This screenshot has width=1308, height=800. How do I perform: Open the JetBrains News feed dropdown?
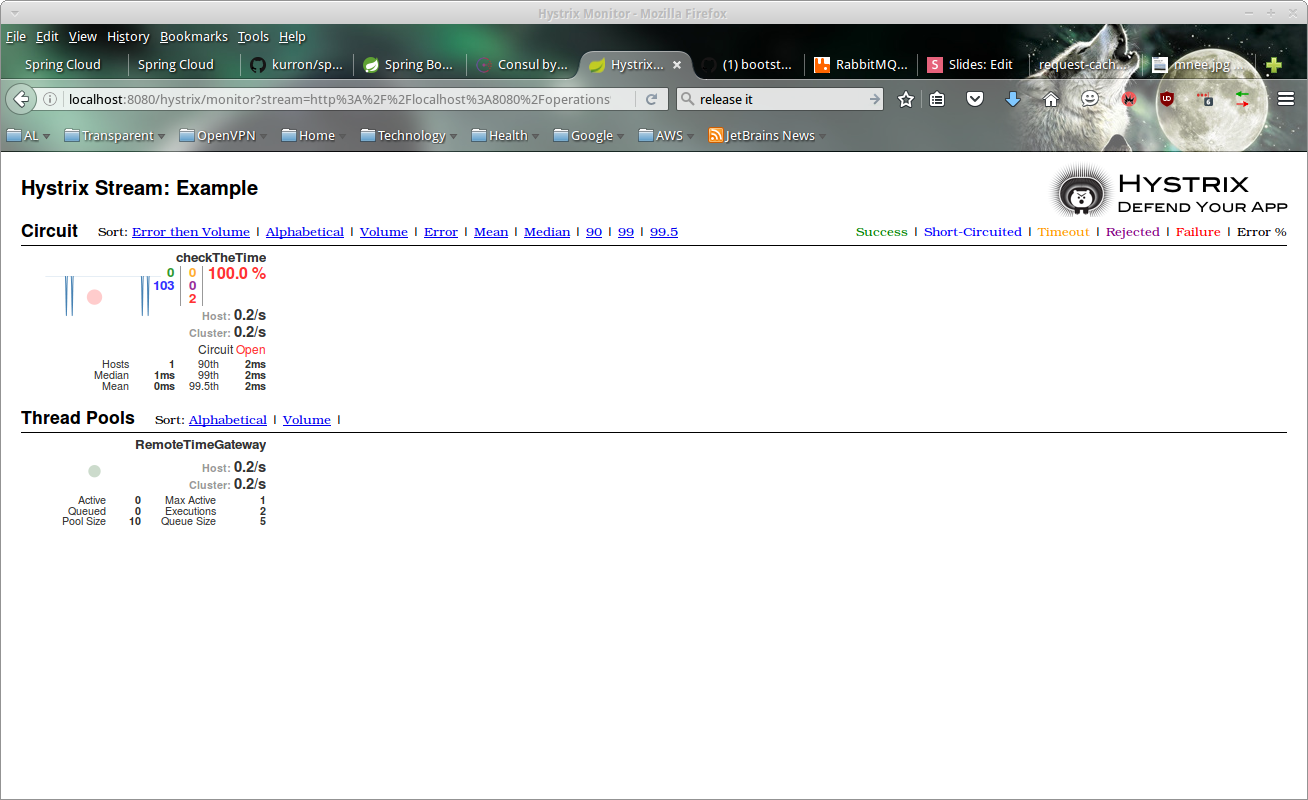825,137
